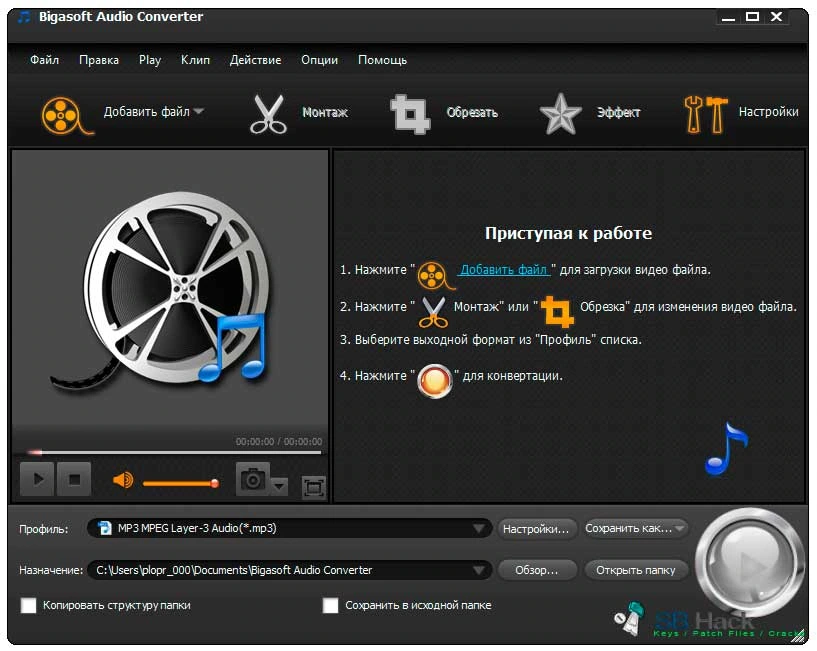Maximize the Bigasoft Audio Converter window
Viewport: 817px width, 651px height.
[x=752, y=17]
